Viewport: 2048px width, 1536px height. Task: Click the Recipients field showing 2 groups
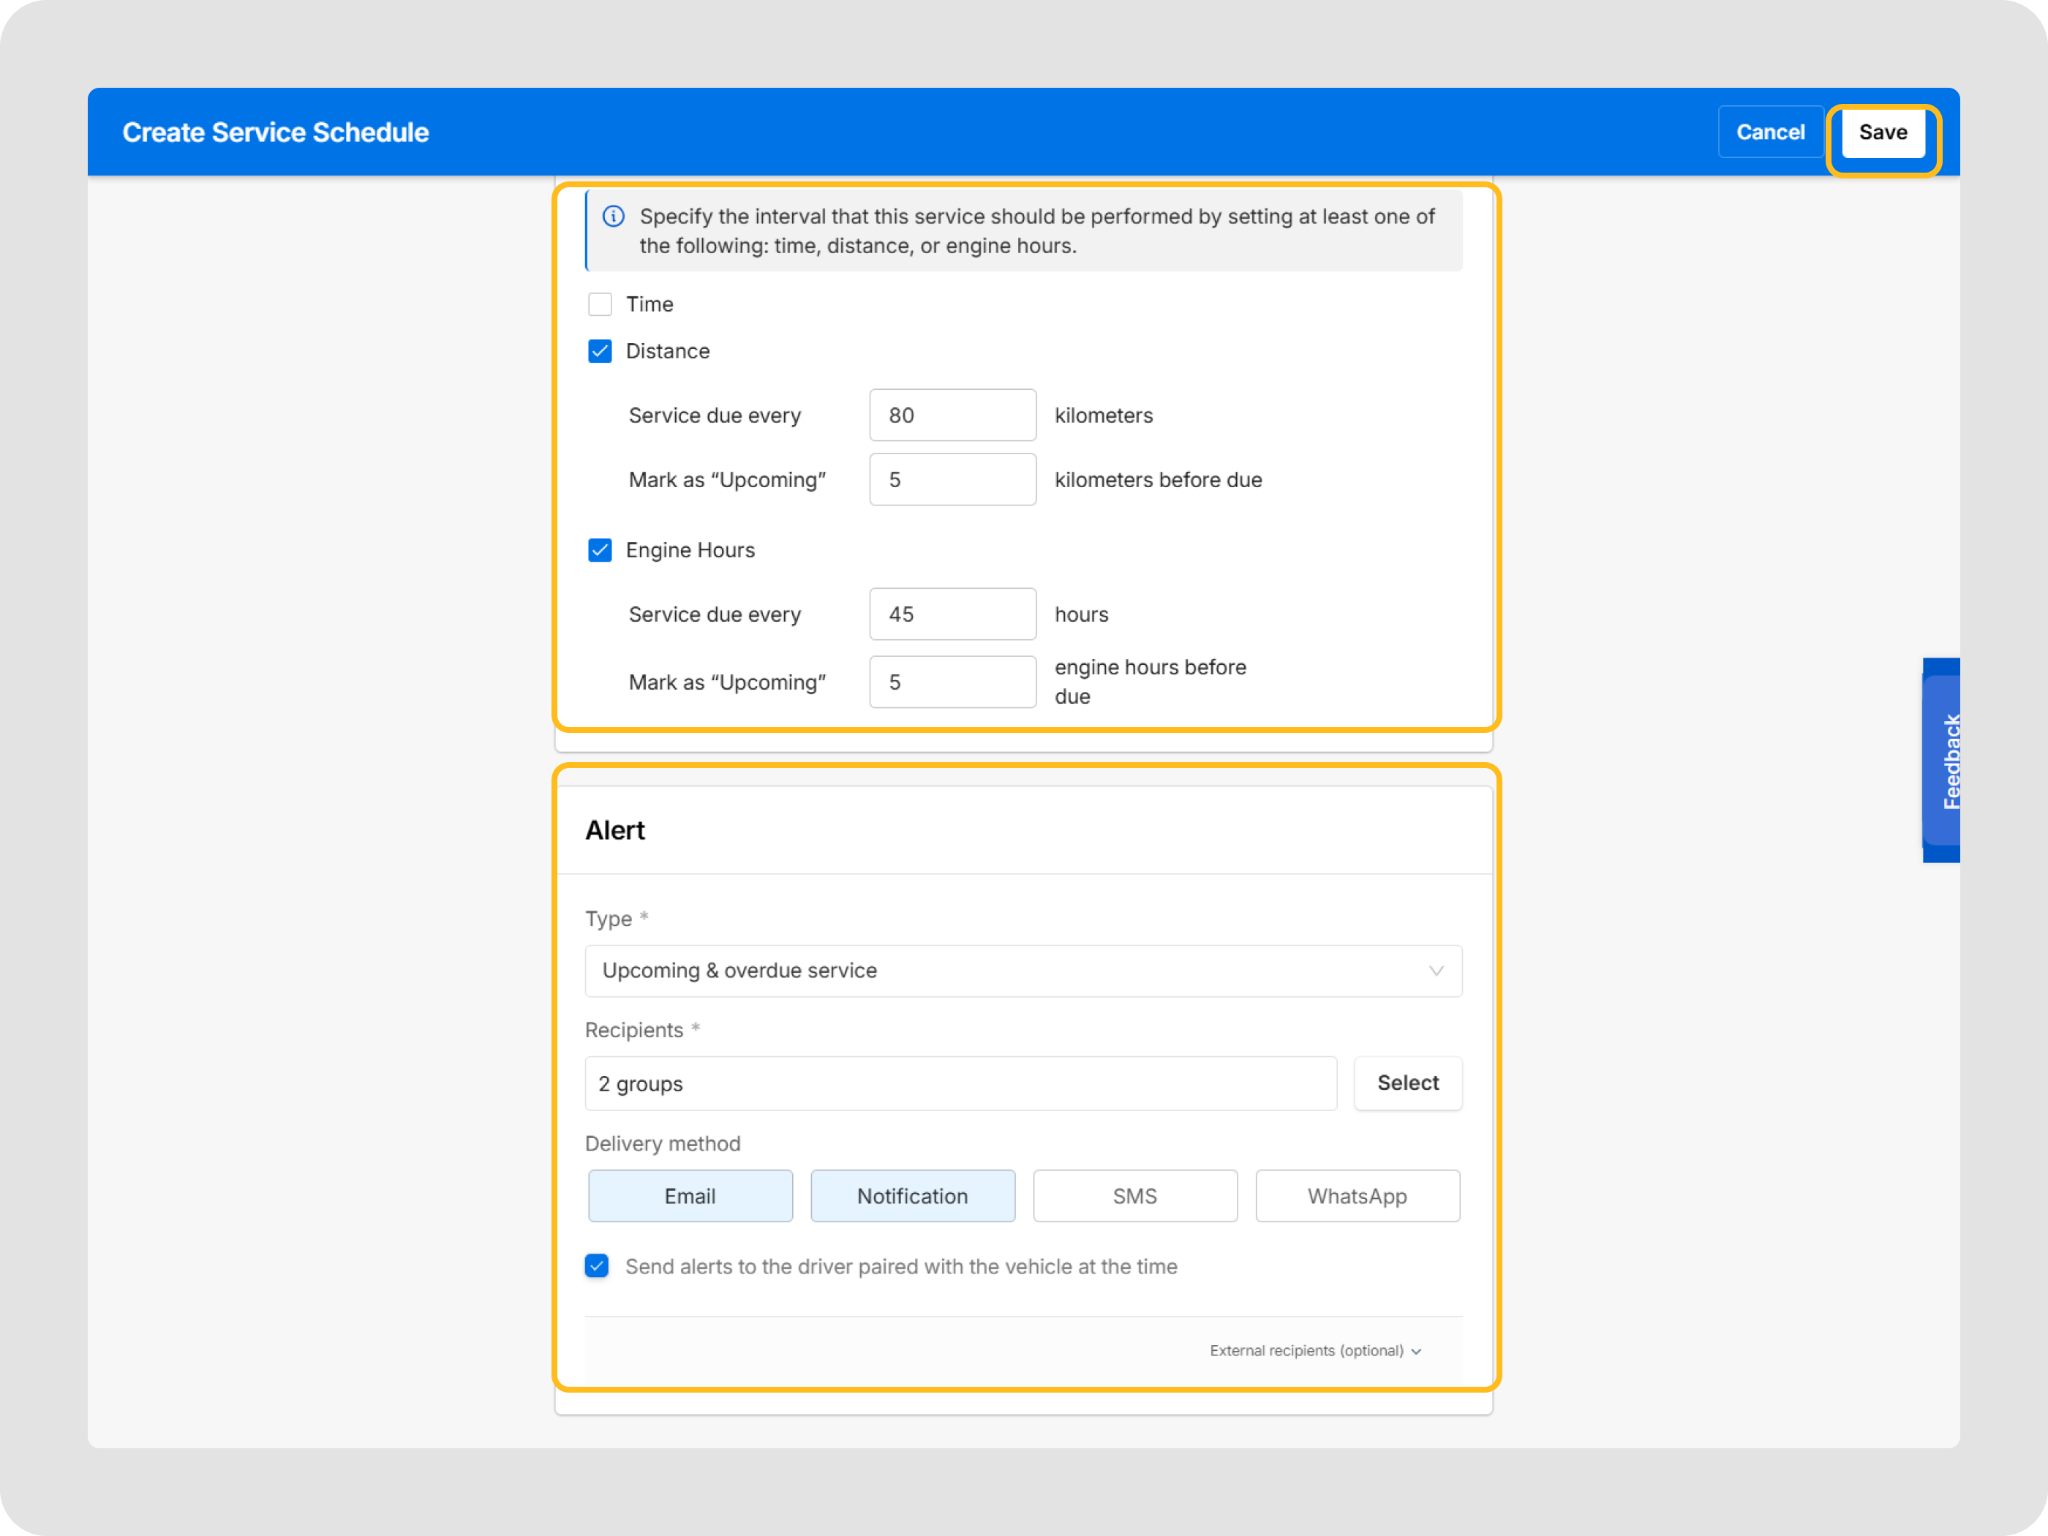(960, 1083)
